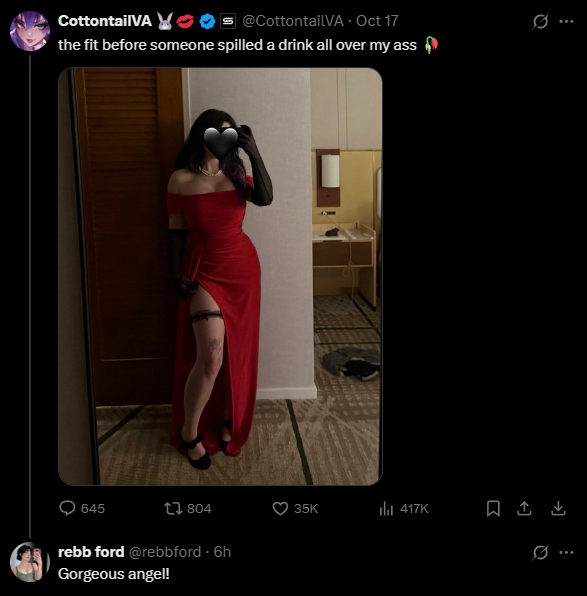Open the Oct 17 timestamp link
Screen dimensions: 587x596
(377, 21)
